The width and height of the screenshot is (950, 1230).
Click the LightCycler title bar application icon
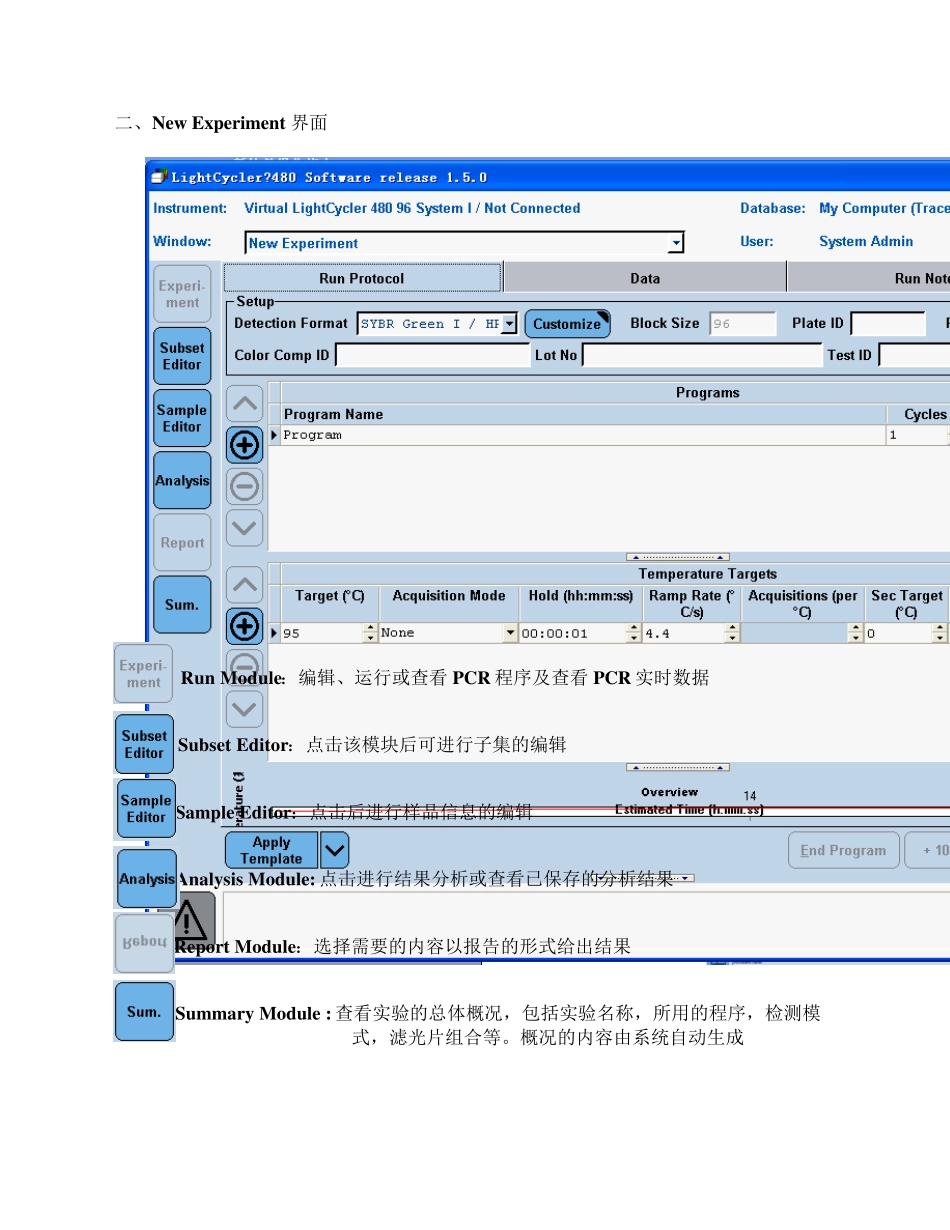click(158, 178)
